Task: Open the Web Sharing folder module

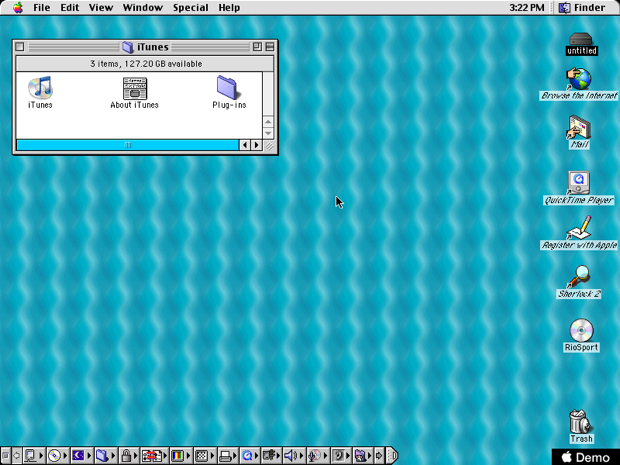Action: pyautogui.click(x=363, y=456)
